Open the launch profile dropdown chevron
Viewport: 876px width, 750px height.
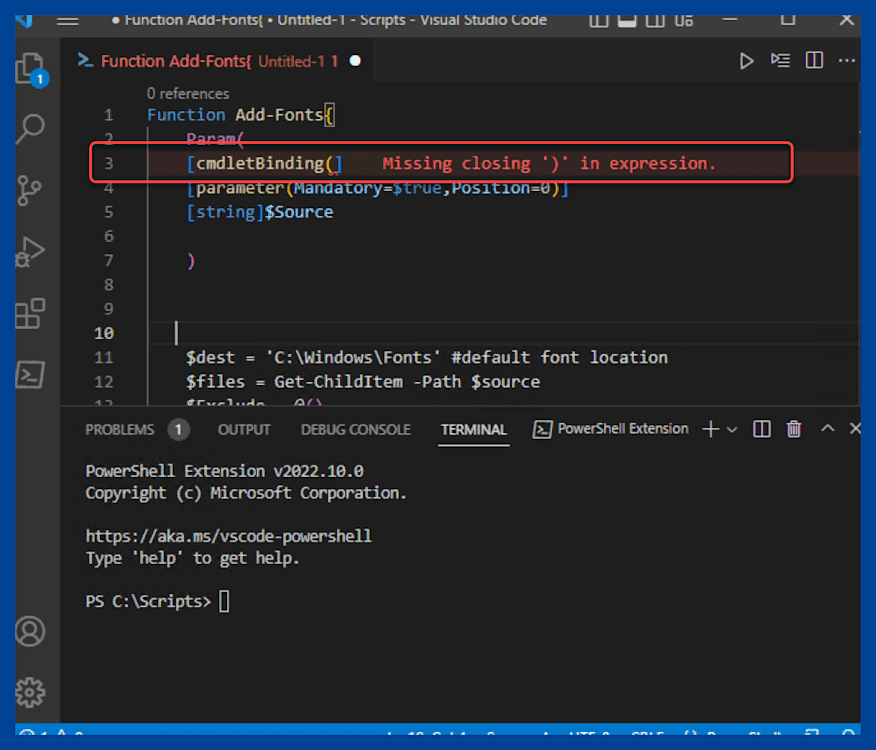[x=732, y=430]
